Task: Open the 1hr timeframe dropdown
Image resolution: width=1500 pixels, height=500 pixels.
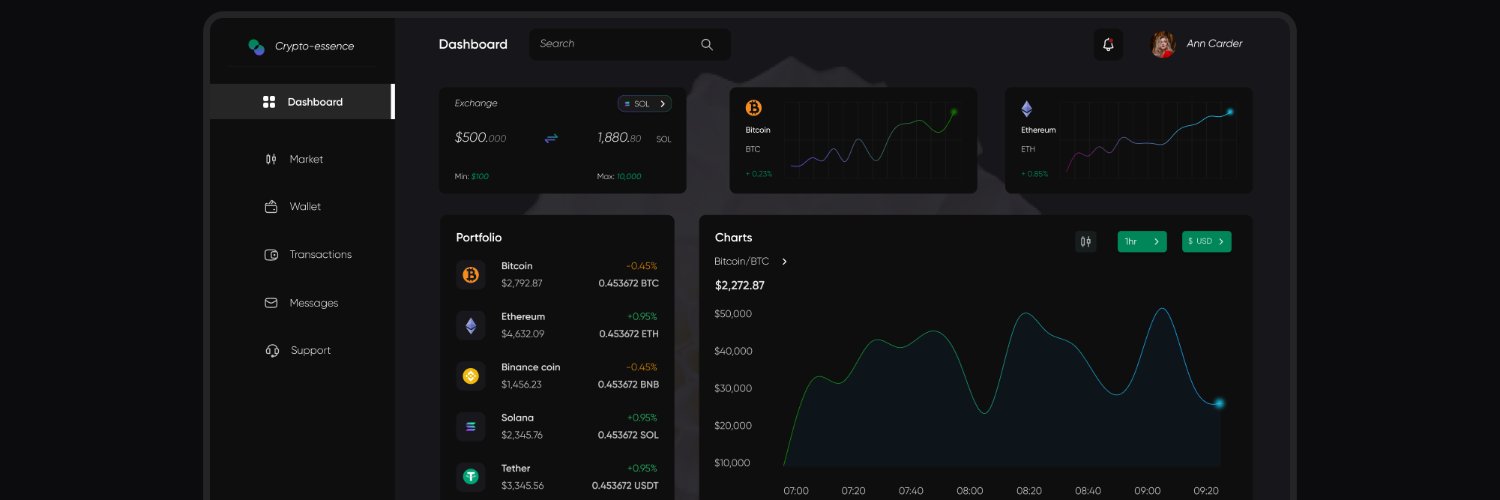Action: [1142, 241]
